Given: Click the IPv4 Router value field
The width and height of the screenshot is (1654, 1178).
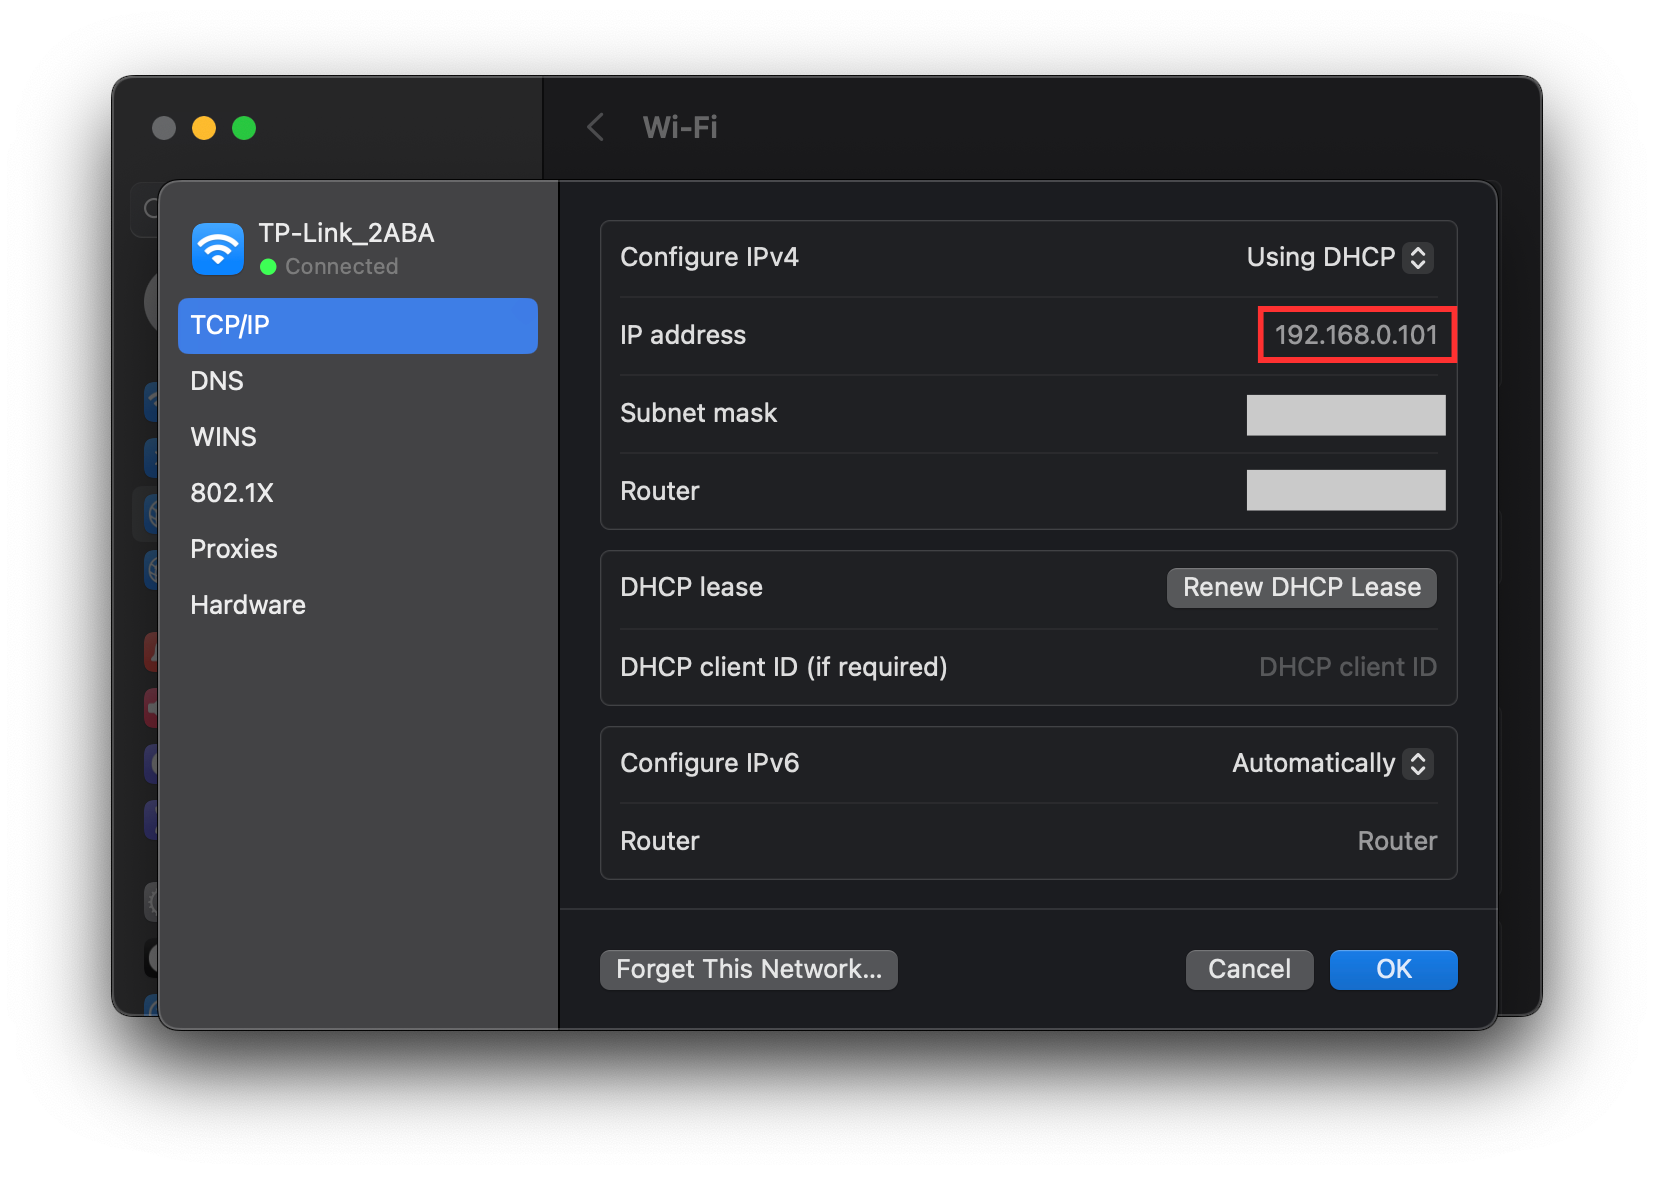Looking at the screenshot, I should (1345, 490).
